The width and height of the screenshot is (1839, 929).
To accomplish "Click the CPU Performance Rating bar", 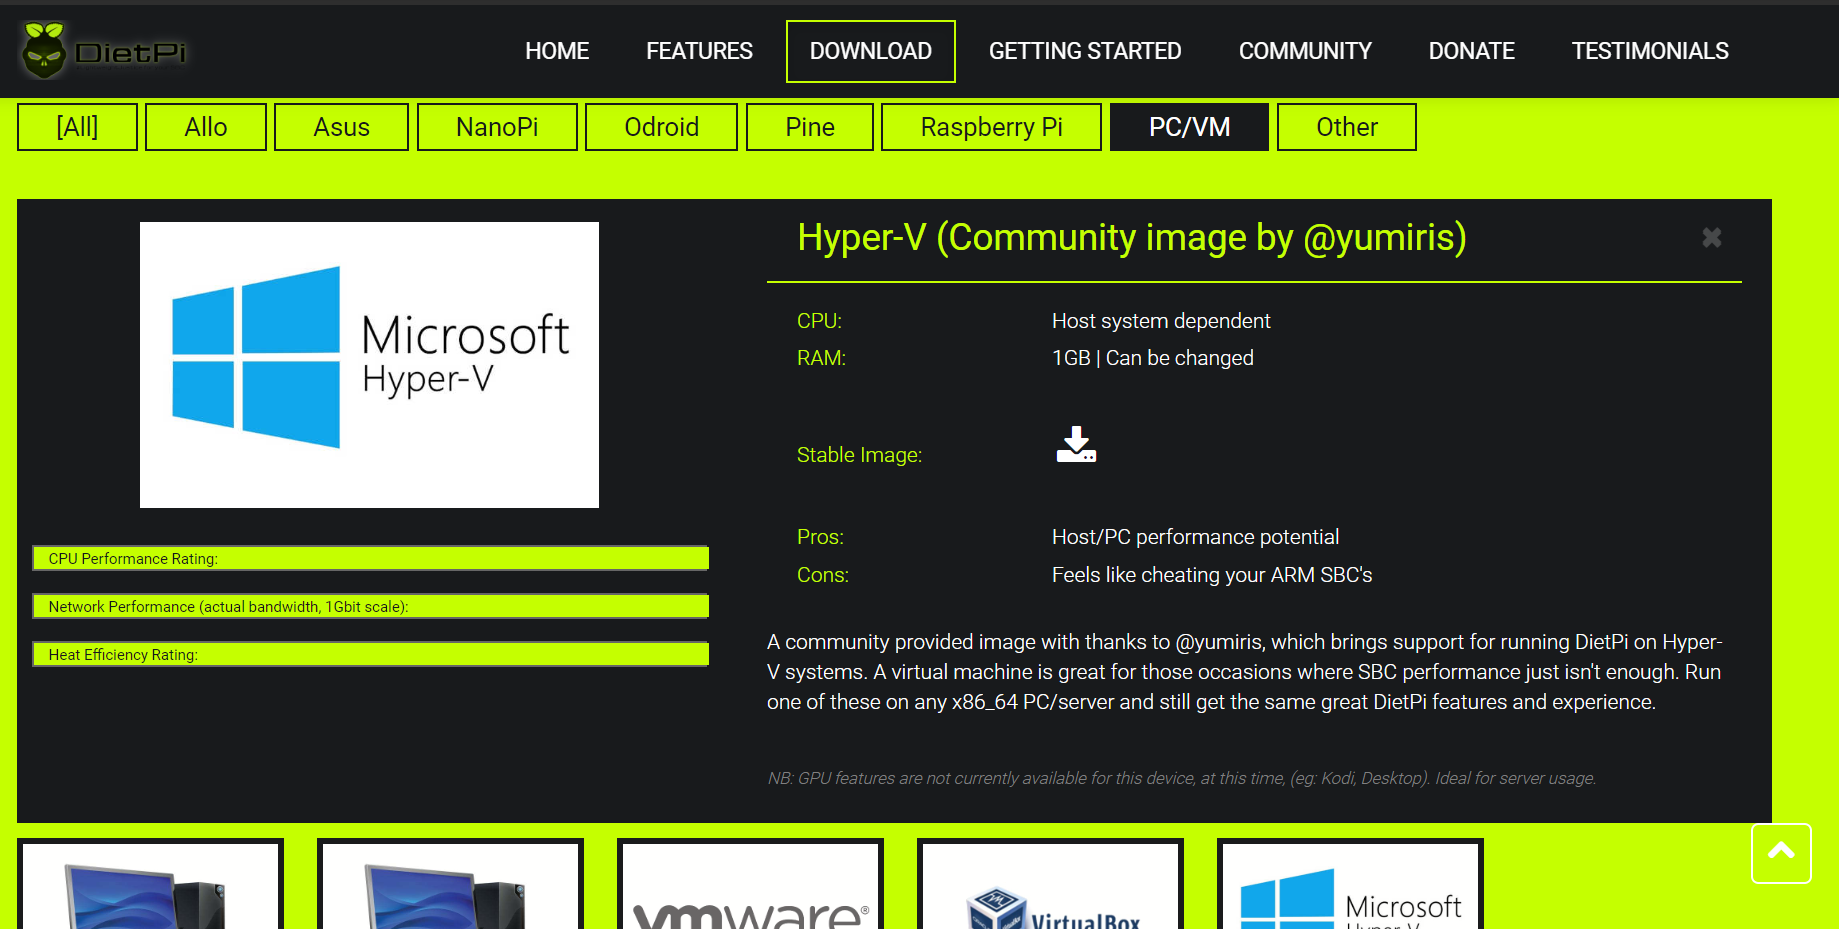I will [x=371, y=558].
